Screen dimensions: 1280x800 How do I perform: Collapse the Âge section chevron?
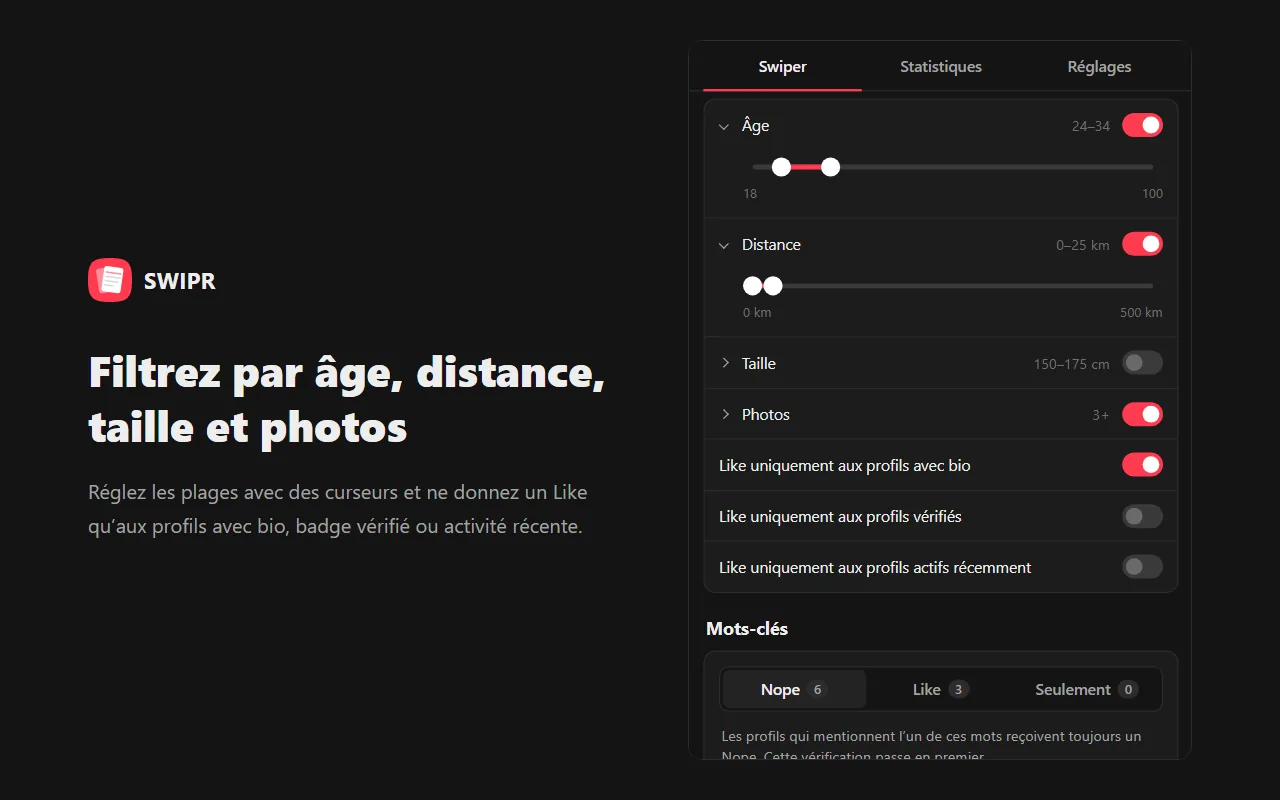(x=725, y=126)
